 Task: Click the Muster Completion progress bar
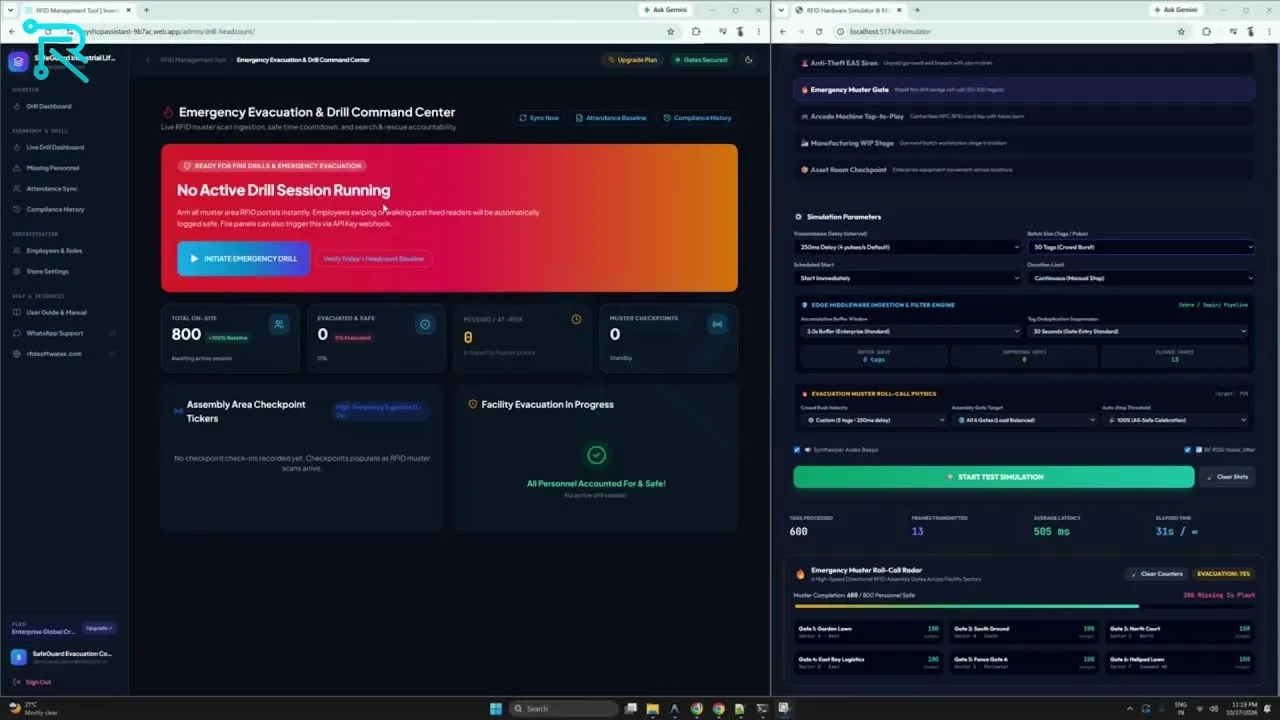(x=1023, y=606)
